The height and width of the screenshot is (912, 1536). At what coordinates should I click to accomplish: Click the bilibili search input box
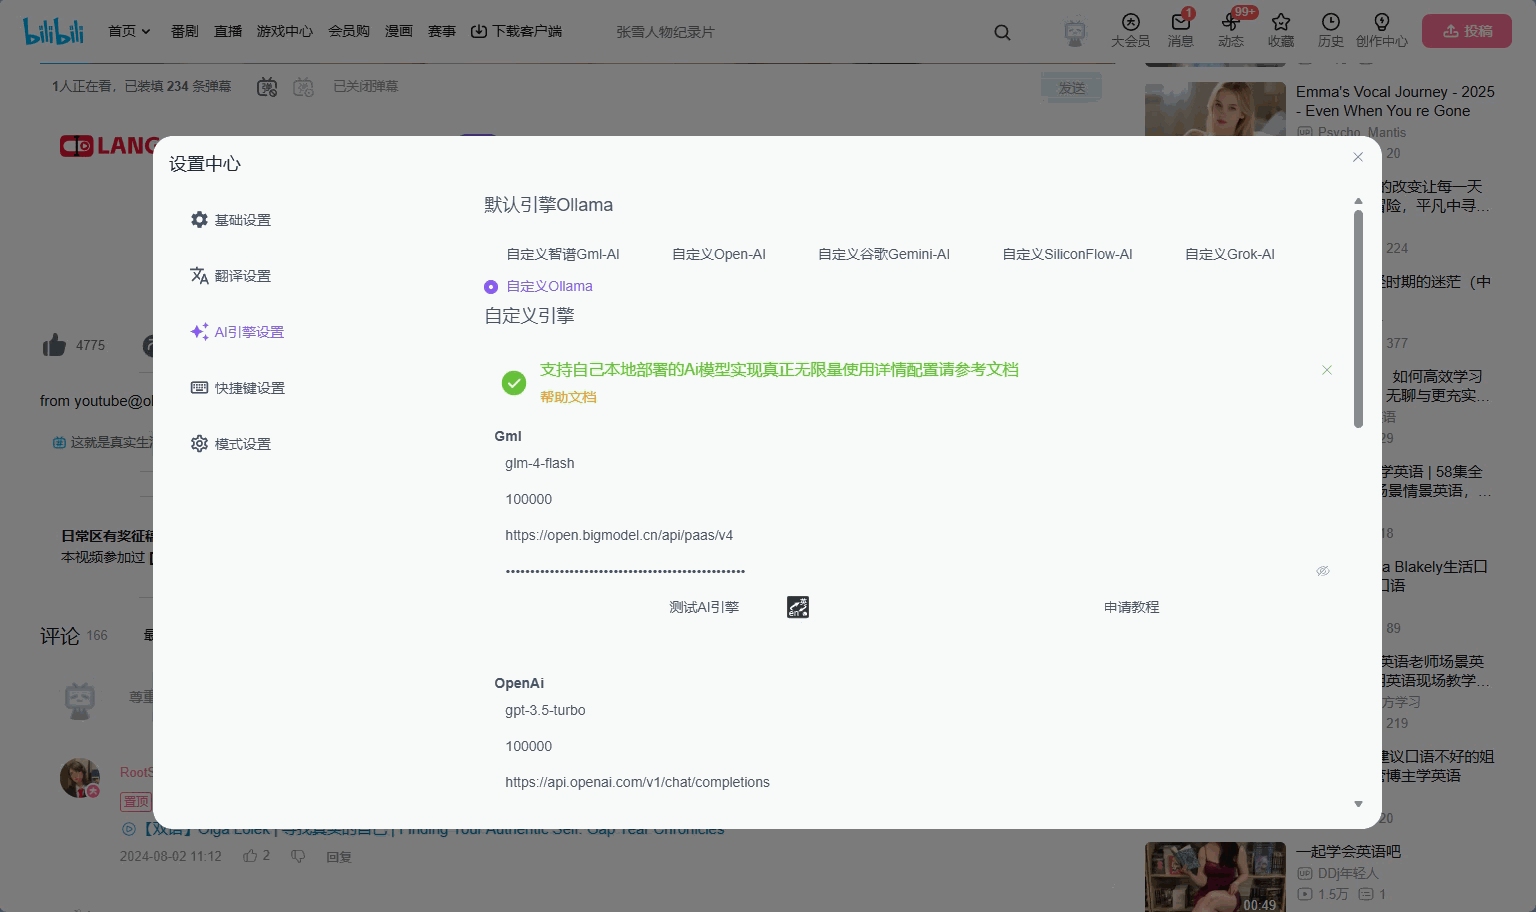point(795,32)
